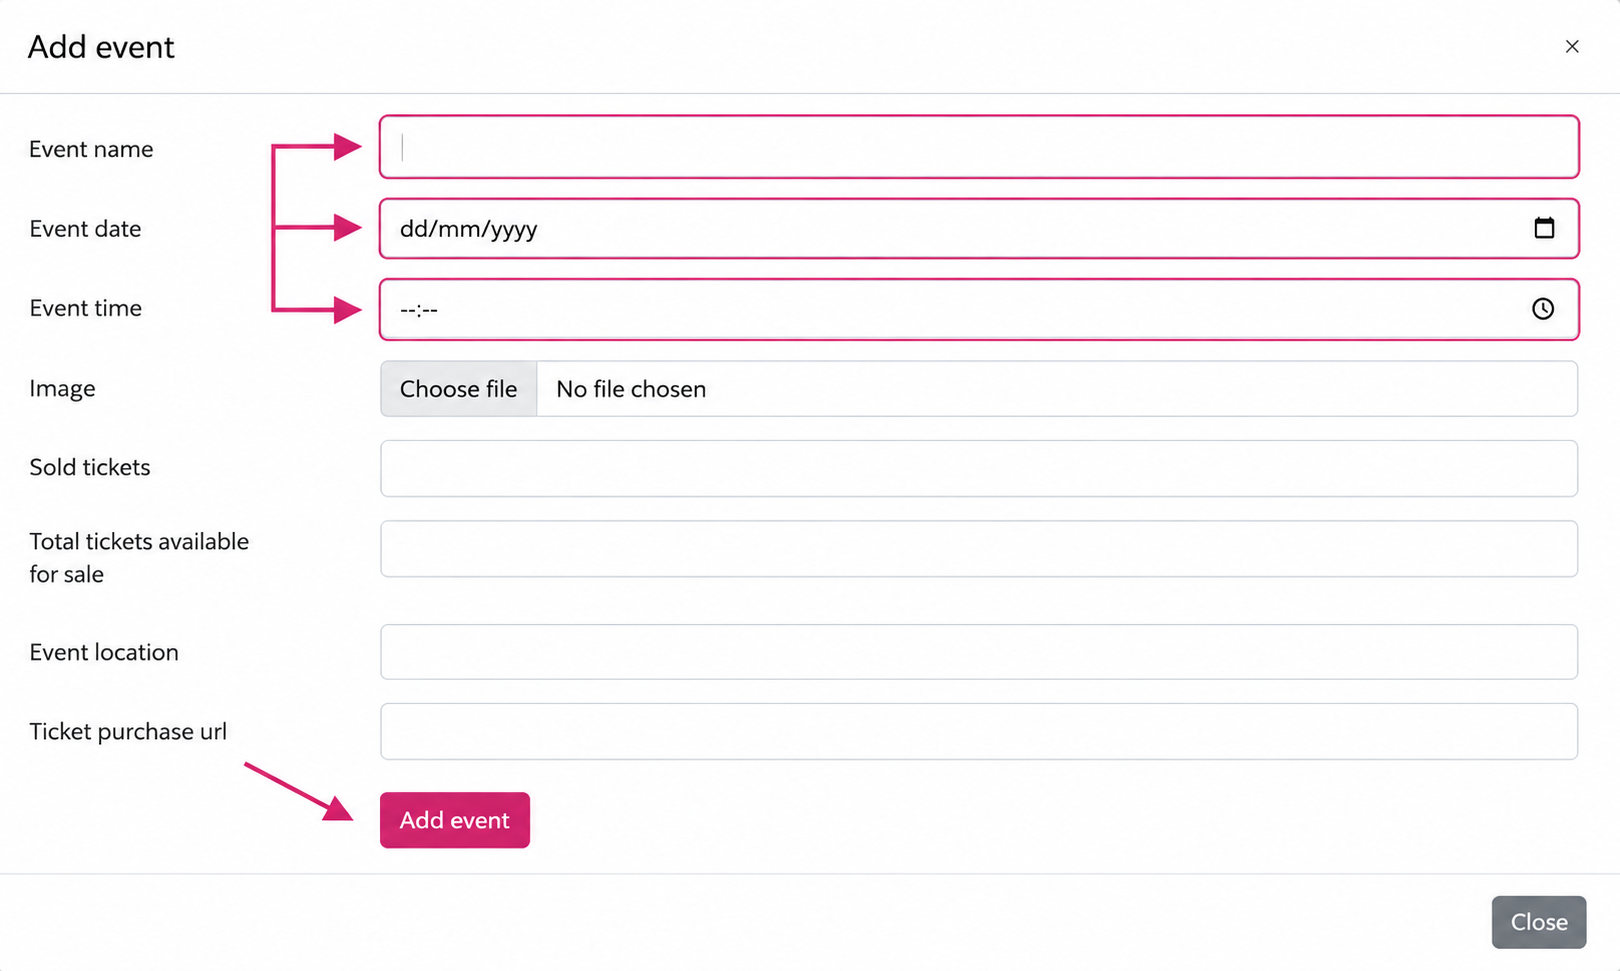Focus the Event name input field
1620x971 pixels.
tap(979, 147)
